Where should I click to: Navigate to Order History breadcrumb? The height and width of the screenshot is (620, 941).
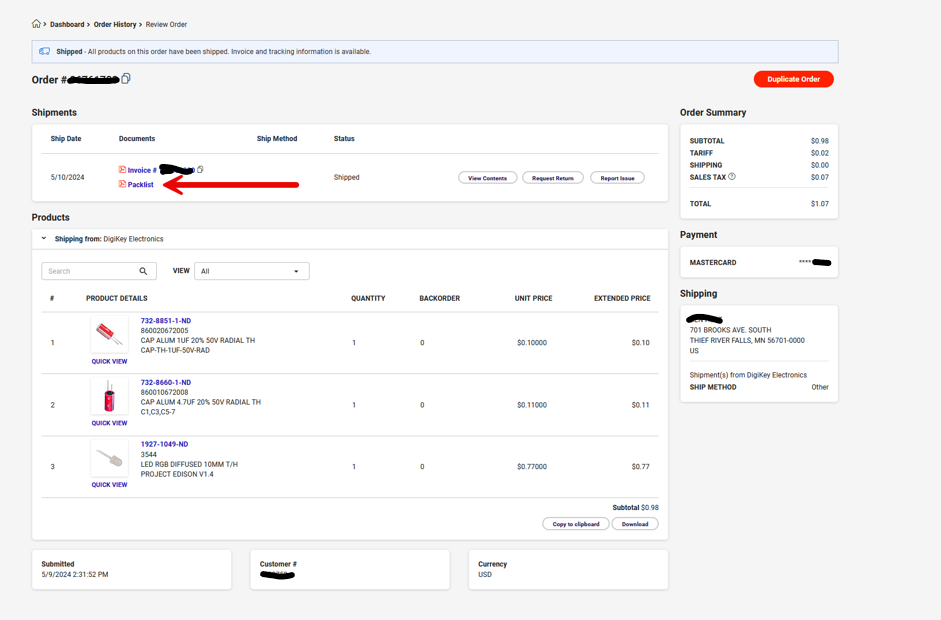pos(115,25)
